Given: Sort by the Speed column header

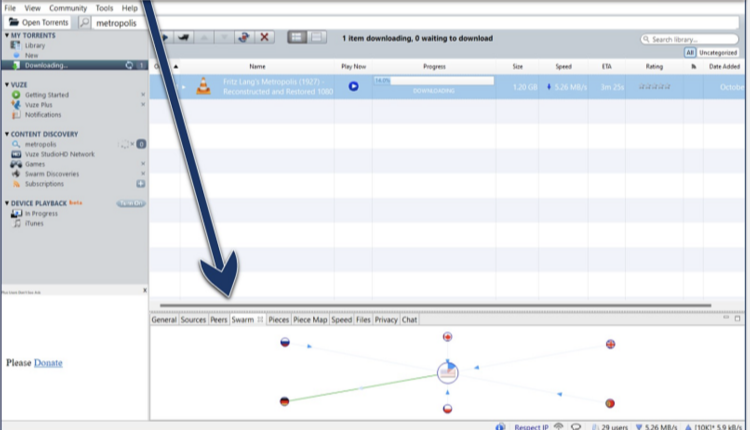Looking at the screenshot, I should point(563,66).
